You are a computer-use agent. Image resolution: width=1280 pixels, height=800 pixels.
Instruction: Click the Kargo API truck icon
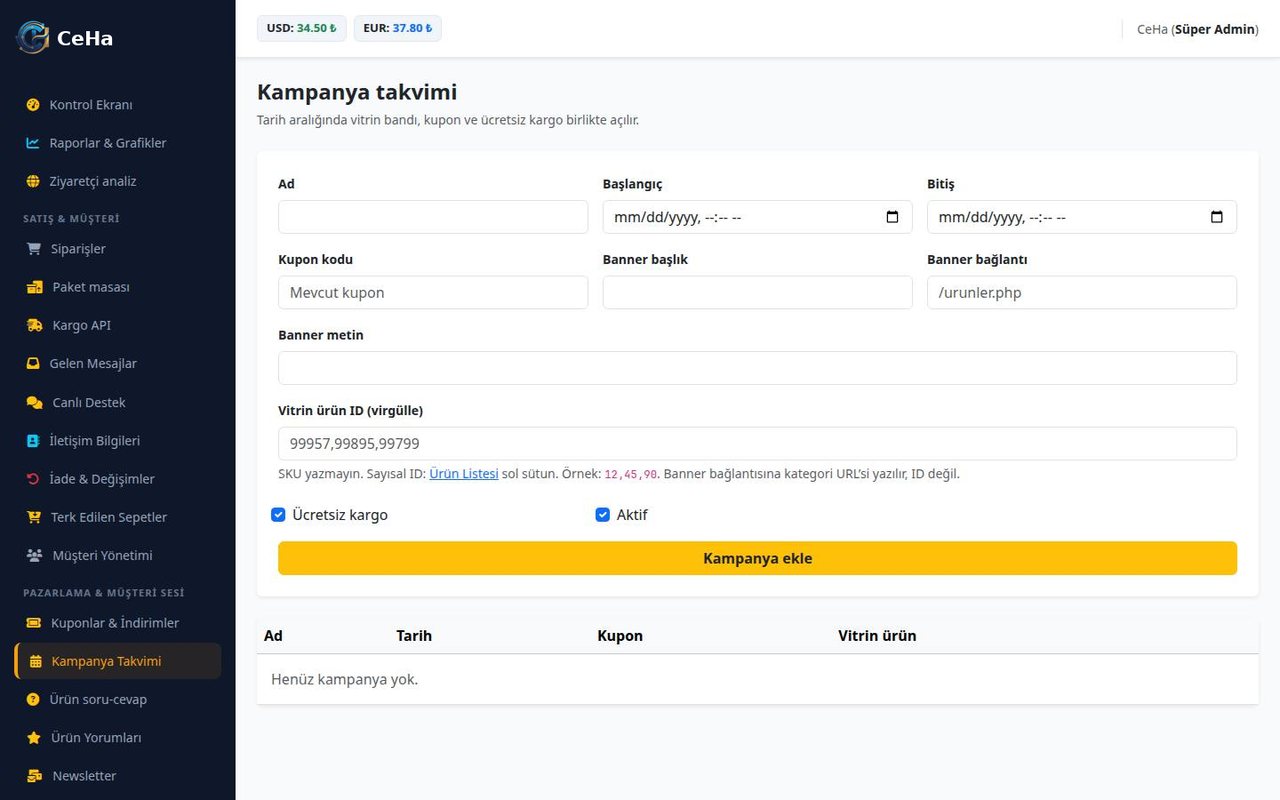(x=35, y=325)
